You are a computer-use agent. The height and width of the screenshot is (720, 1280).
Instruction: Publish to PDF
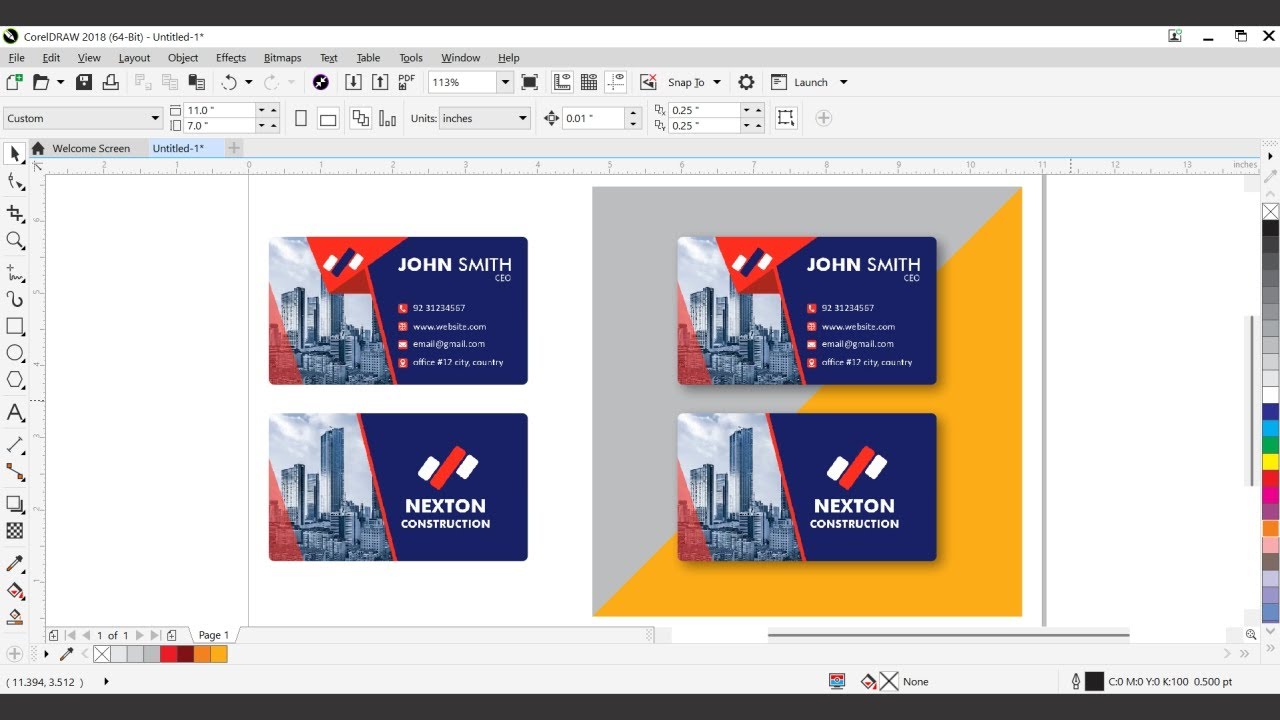[x=406, y=82]
